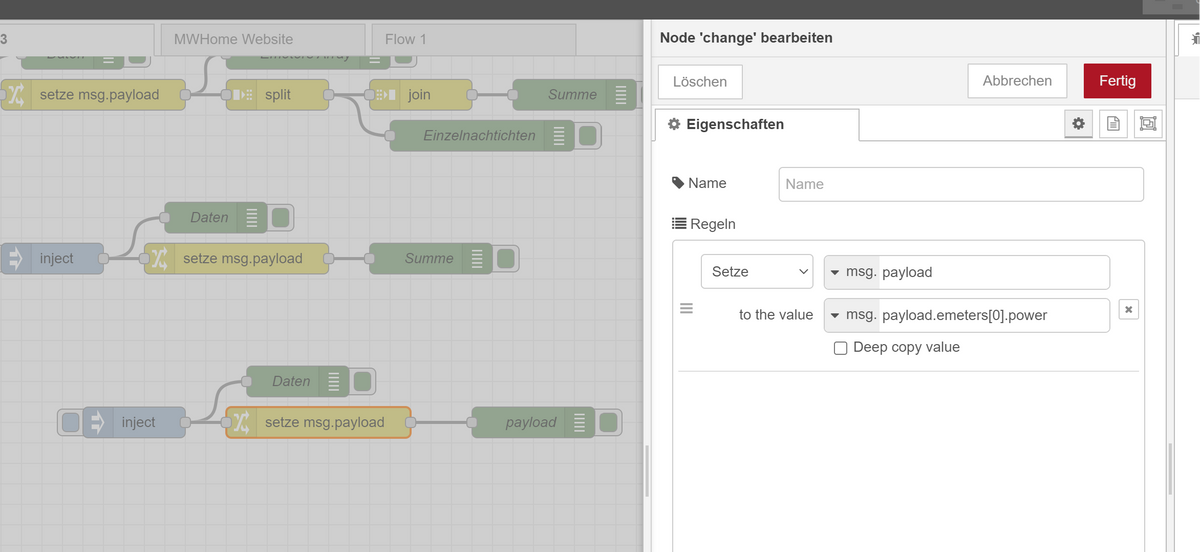Toggle the payload debug node output

click(608, 422)
